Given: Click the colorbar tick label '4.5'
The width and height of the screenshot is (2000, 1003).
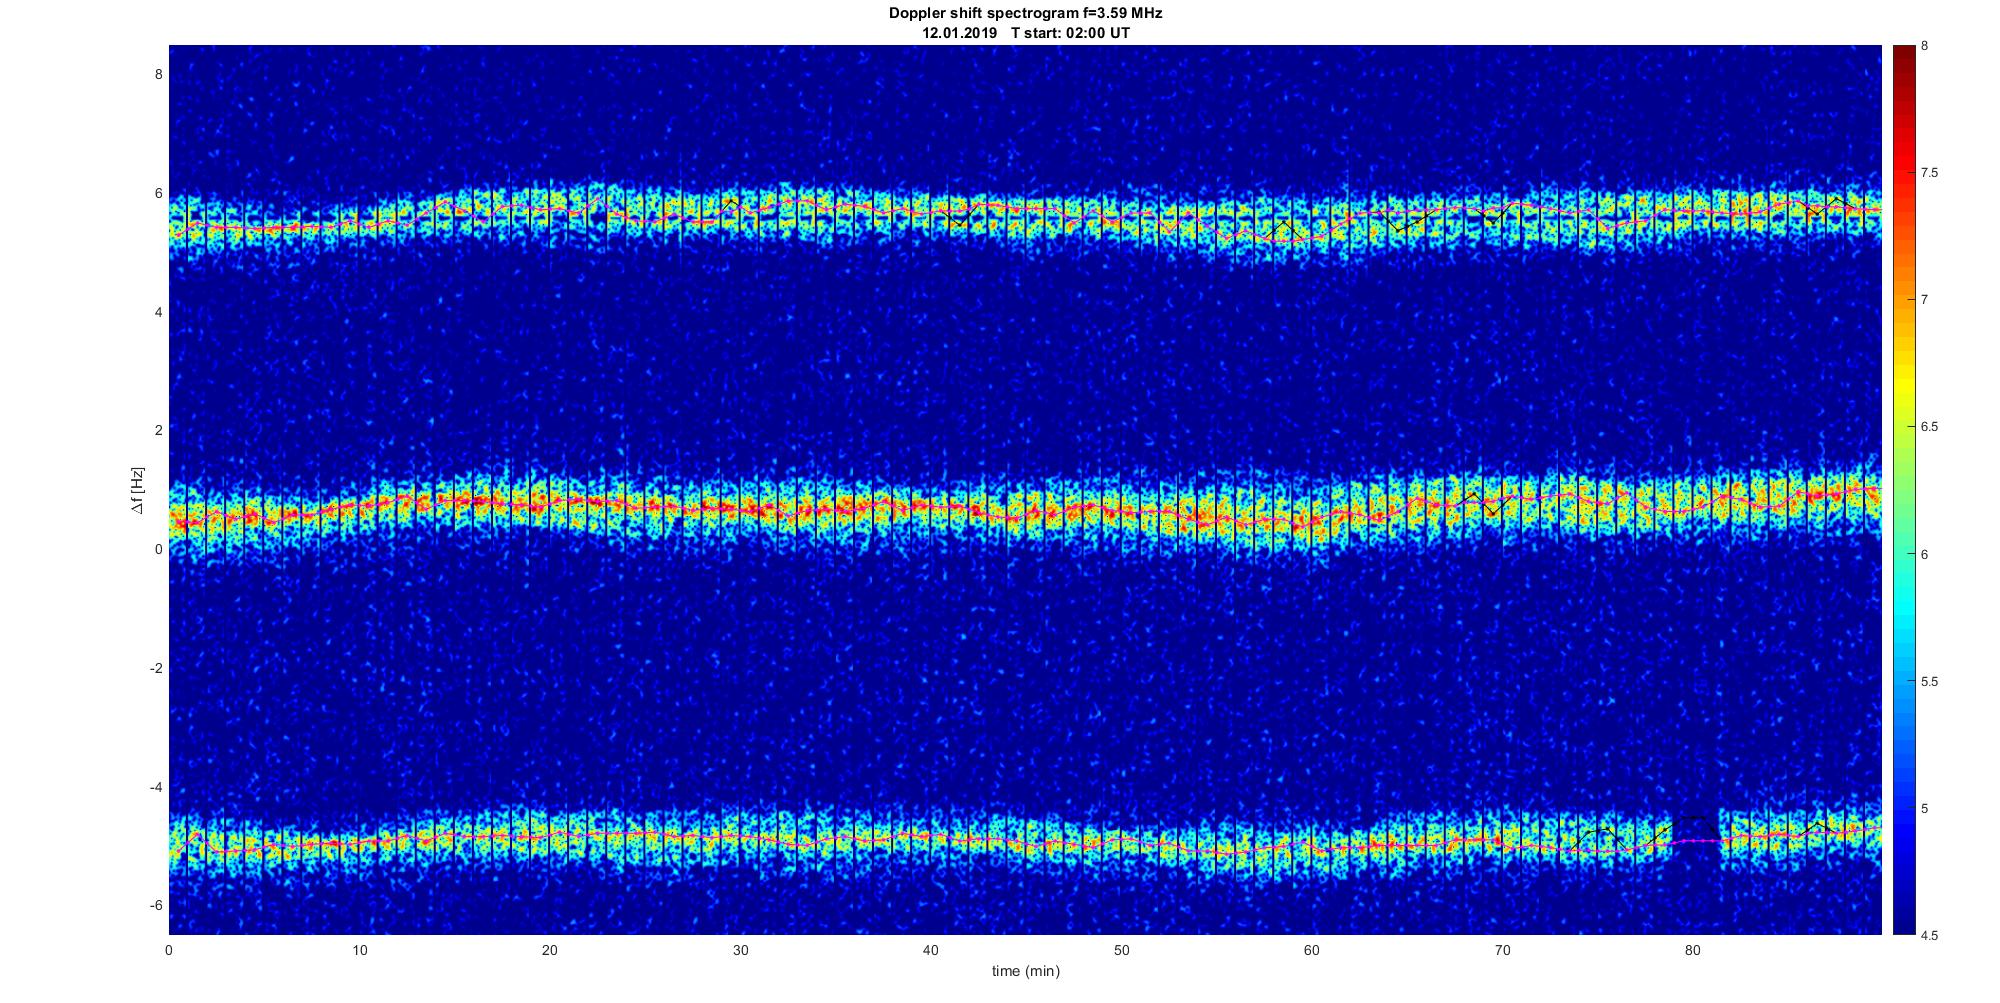Looking at the screenshot, I should pos(1929,936).
